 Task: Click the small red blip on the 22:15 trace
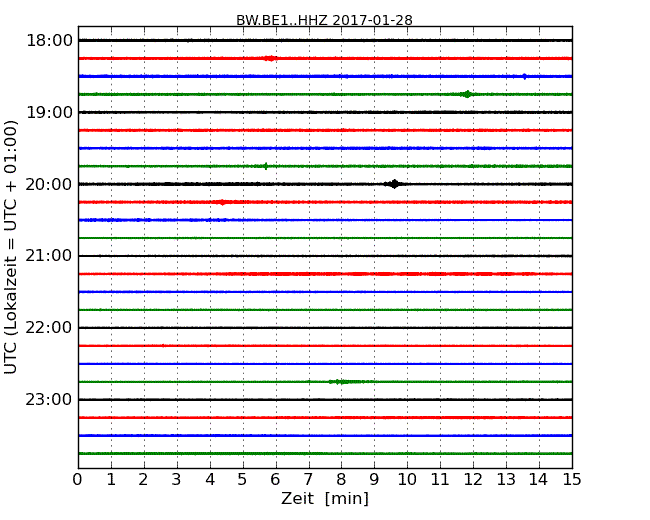click(163, 345)
